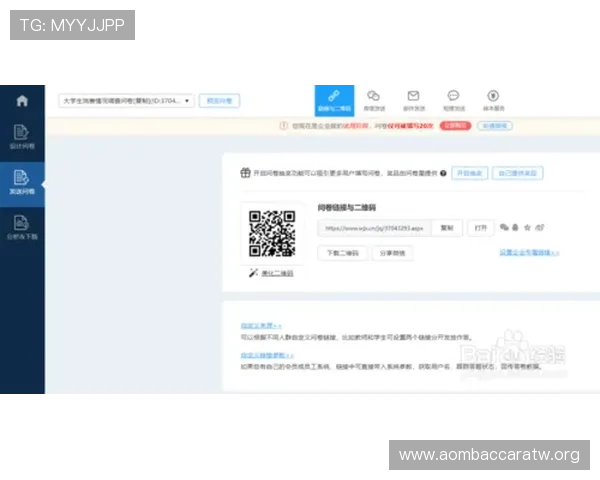This screenshot has width=600, height=480.
Task: Switch to the 链接与二维码 link and QR tab
Action: point(334,101)
